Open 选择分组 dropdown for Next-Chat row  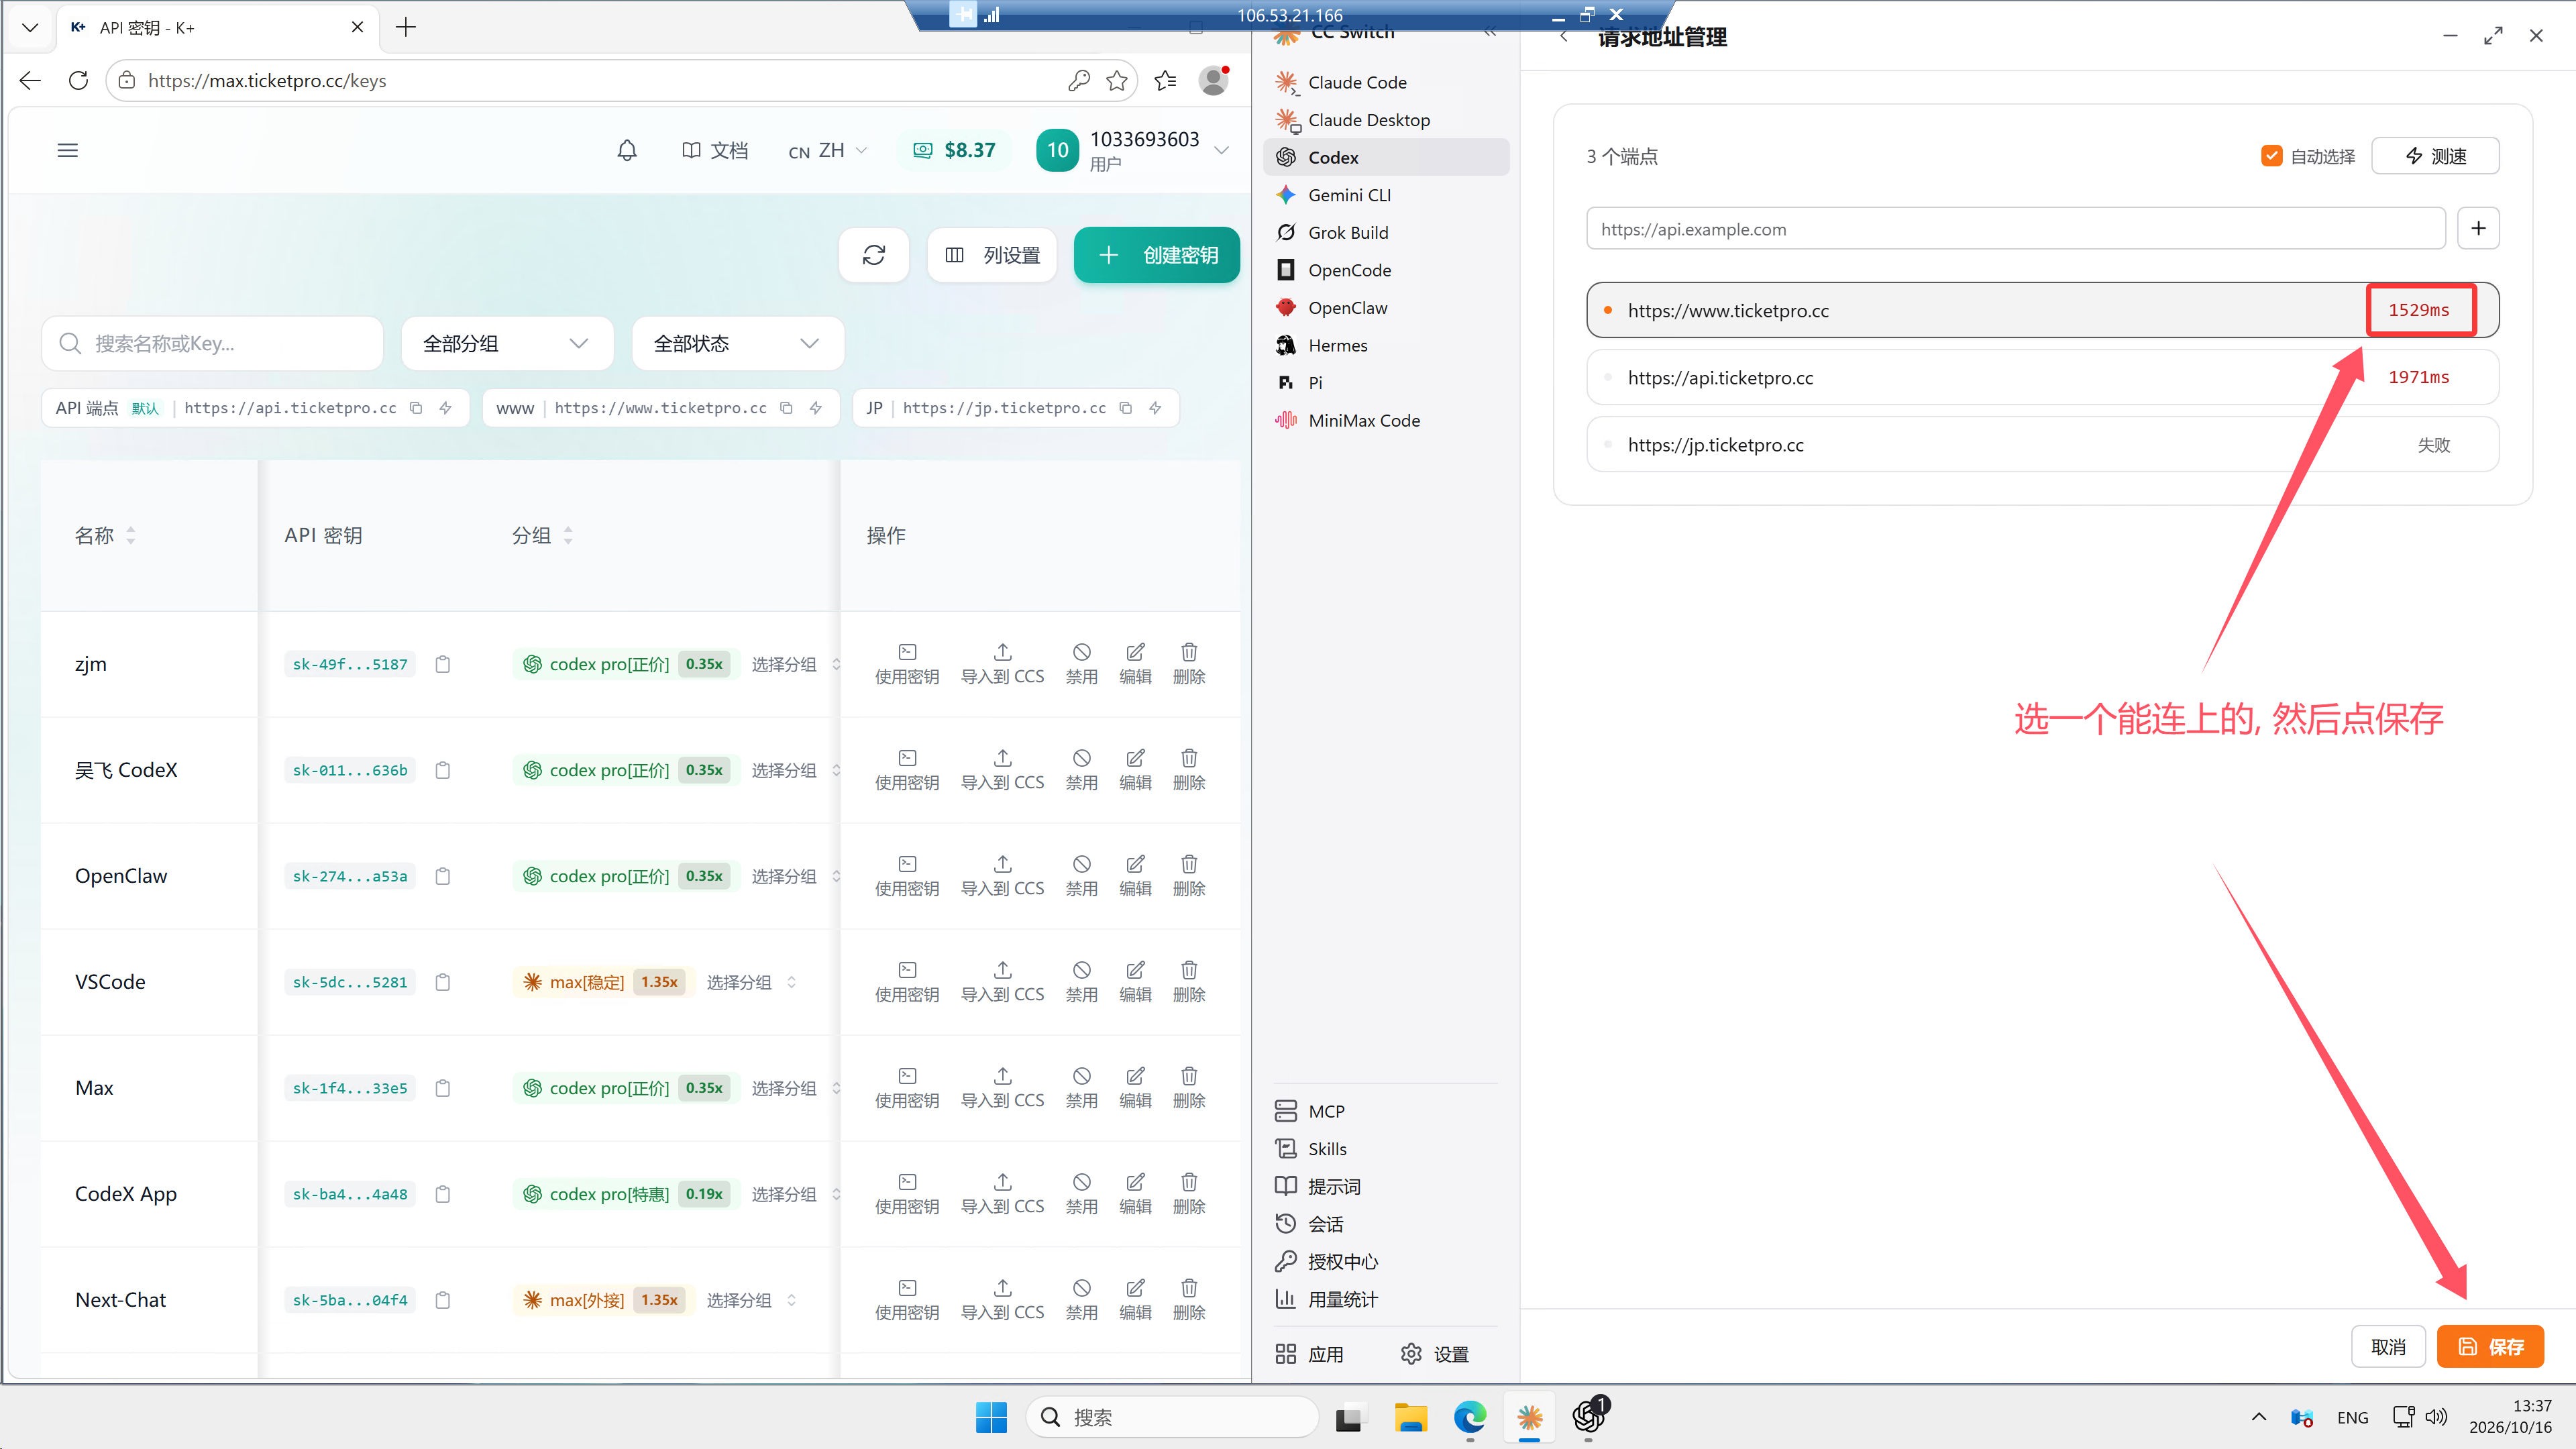click(x=751, y=1300)
